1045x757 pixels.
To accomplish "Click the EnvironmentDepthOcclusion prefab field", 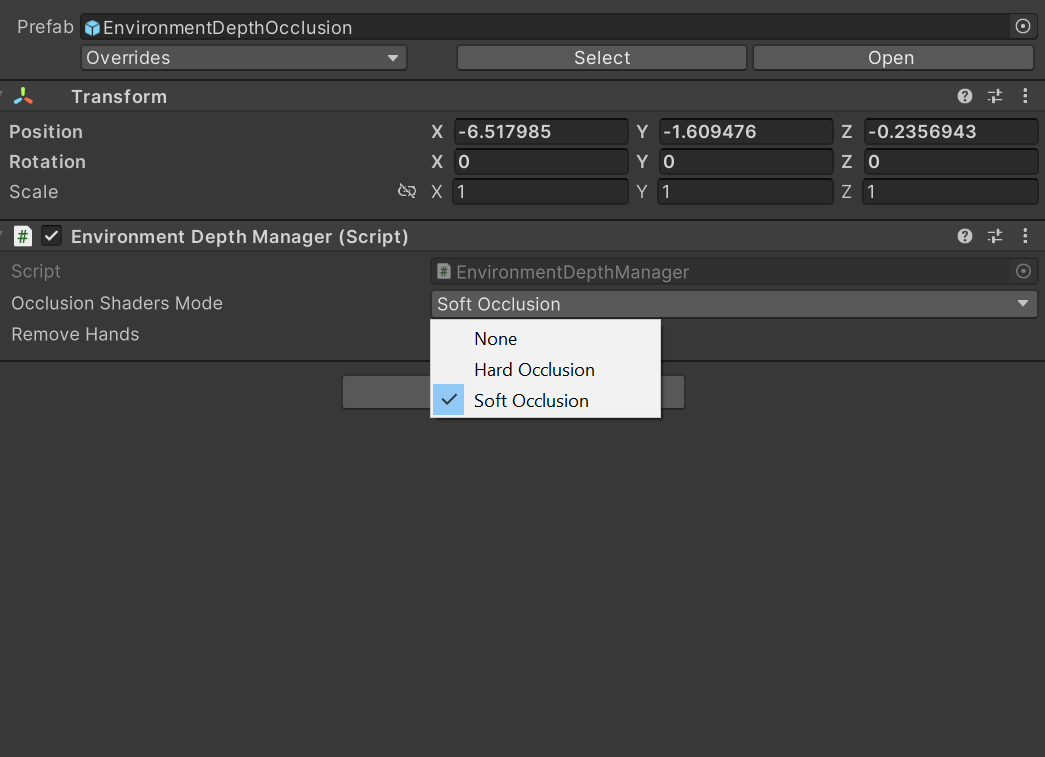I will tap(558, 27).
